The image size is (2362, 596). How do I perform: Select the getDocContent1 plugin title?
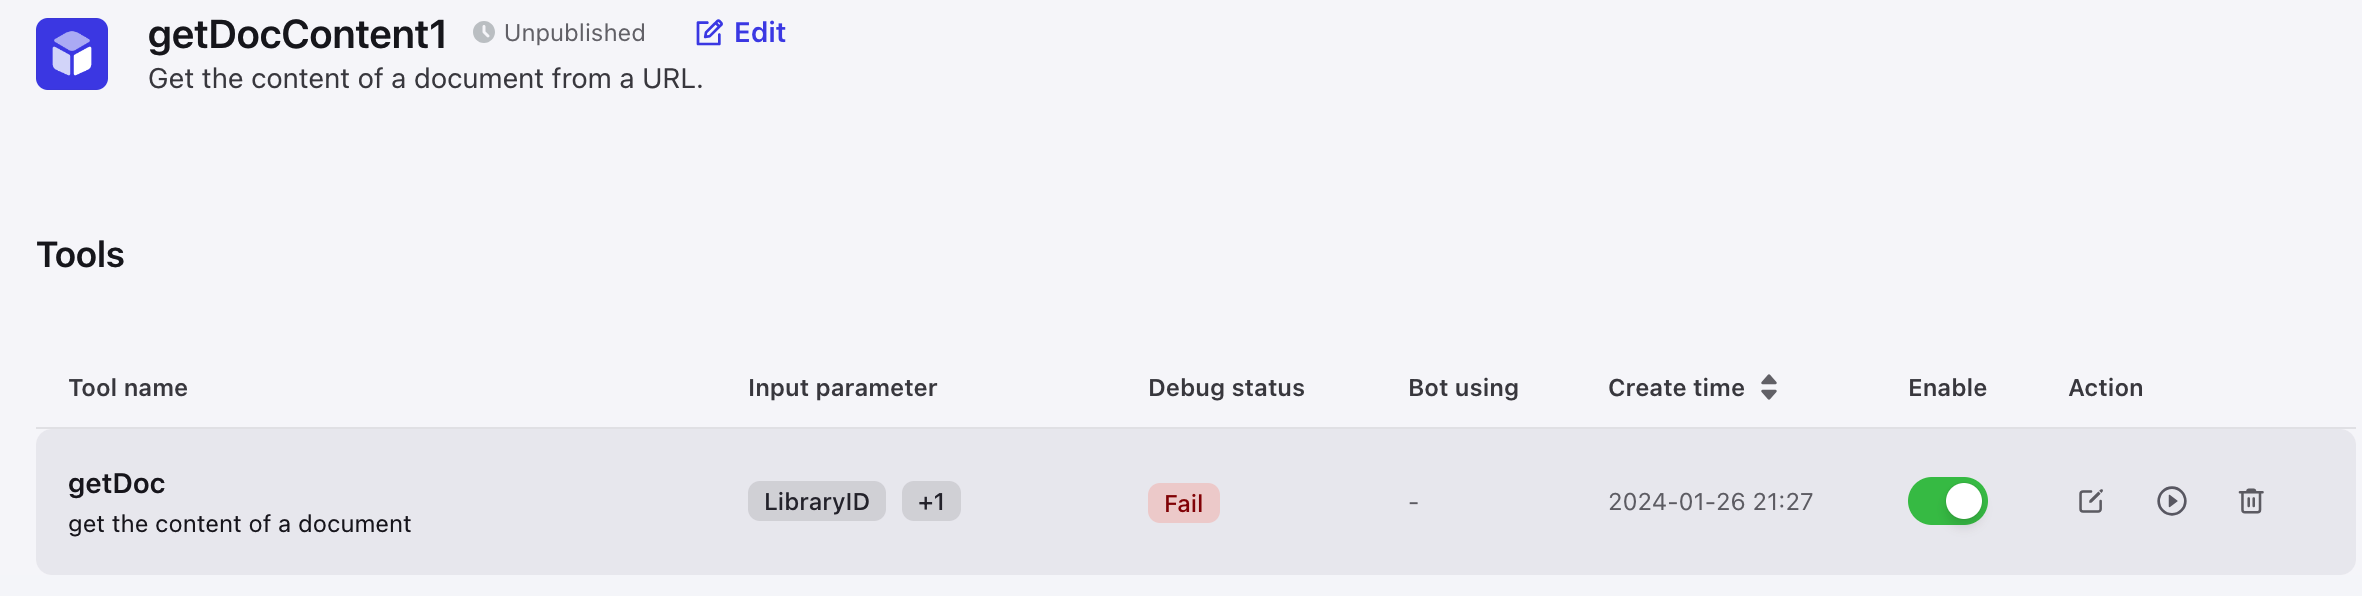[297, 34]
